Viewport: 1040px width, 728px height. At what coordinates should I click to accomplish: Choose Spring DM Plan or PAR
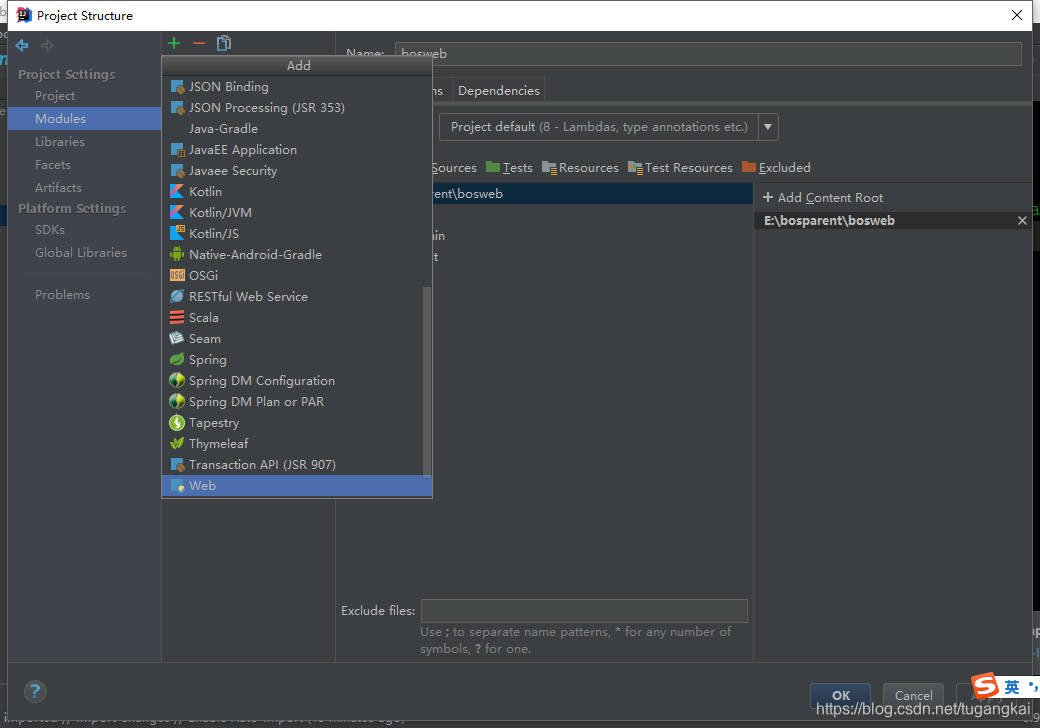point(292,402)
